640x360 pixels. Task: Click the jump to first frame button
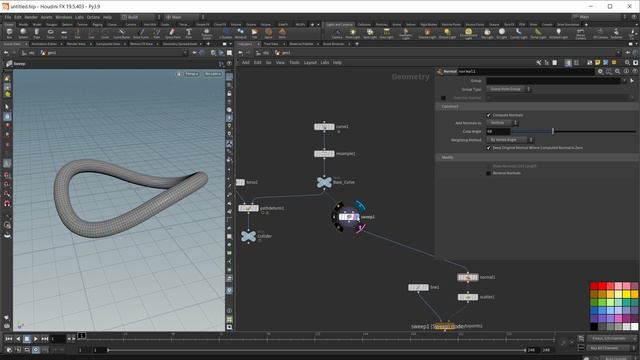click(9, 339)
